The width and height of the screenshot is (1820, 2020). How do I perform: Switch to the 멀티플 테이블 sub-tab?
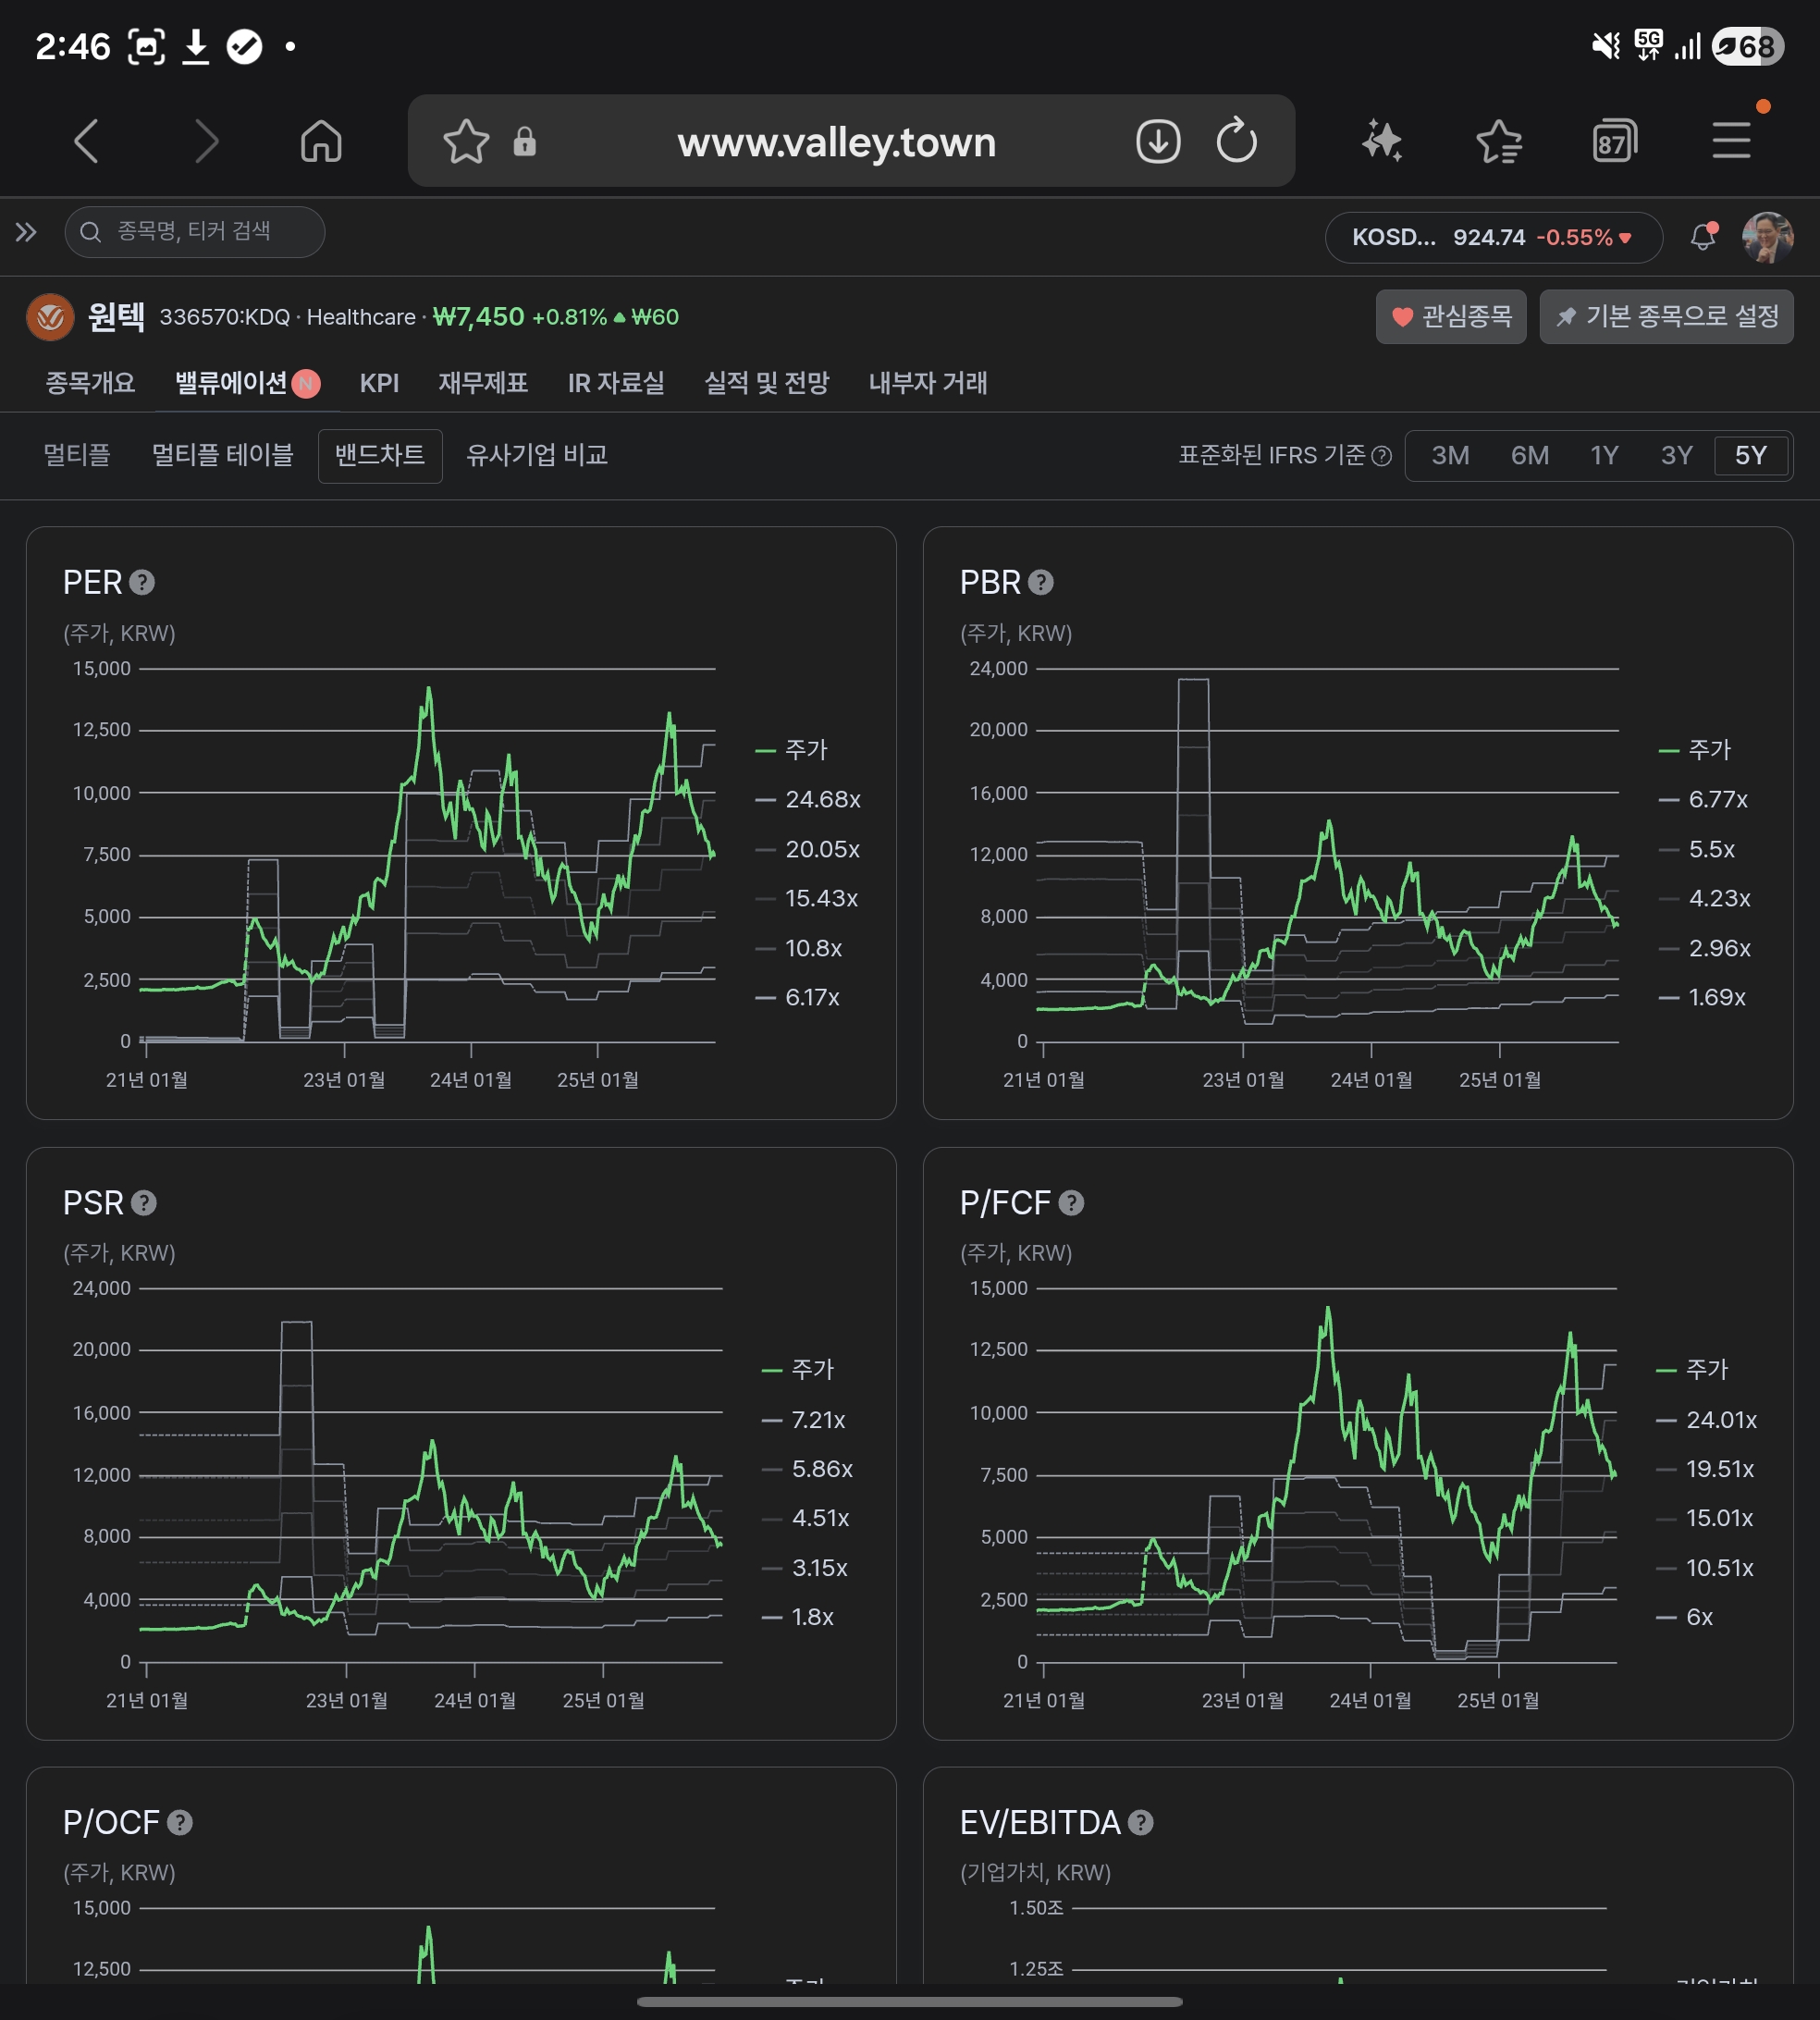coord(222,455)
